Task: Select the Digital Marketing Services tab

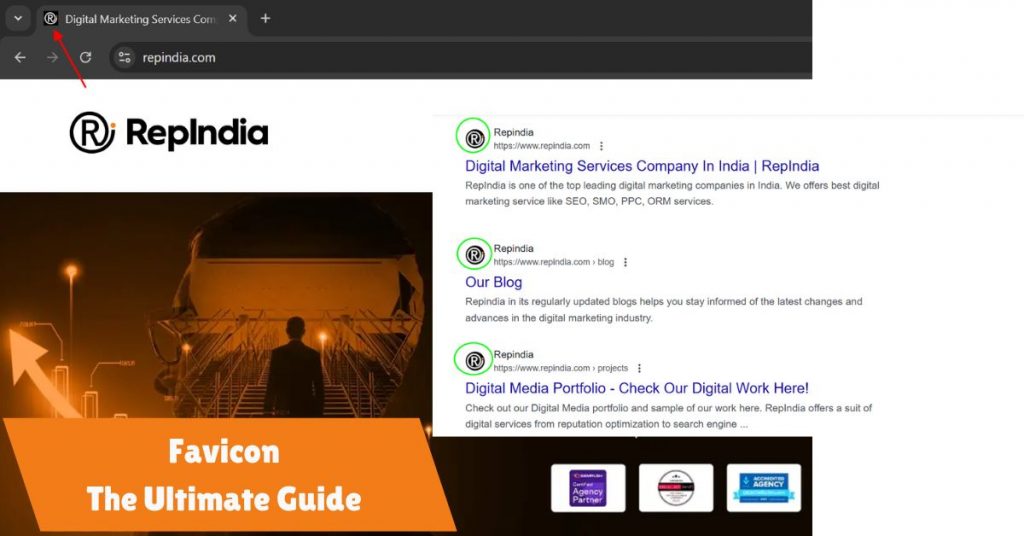Action: point(140,18)
